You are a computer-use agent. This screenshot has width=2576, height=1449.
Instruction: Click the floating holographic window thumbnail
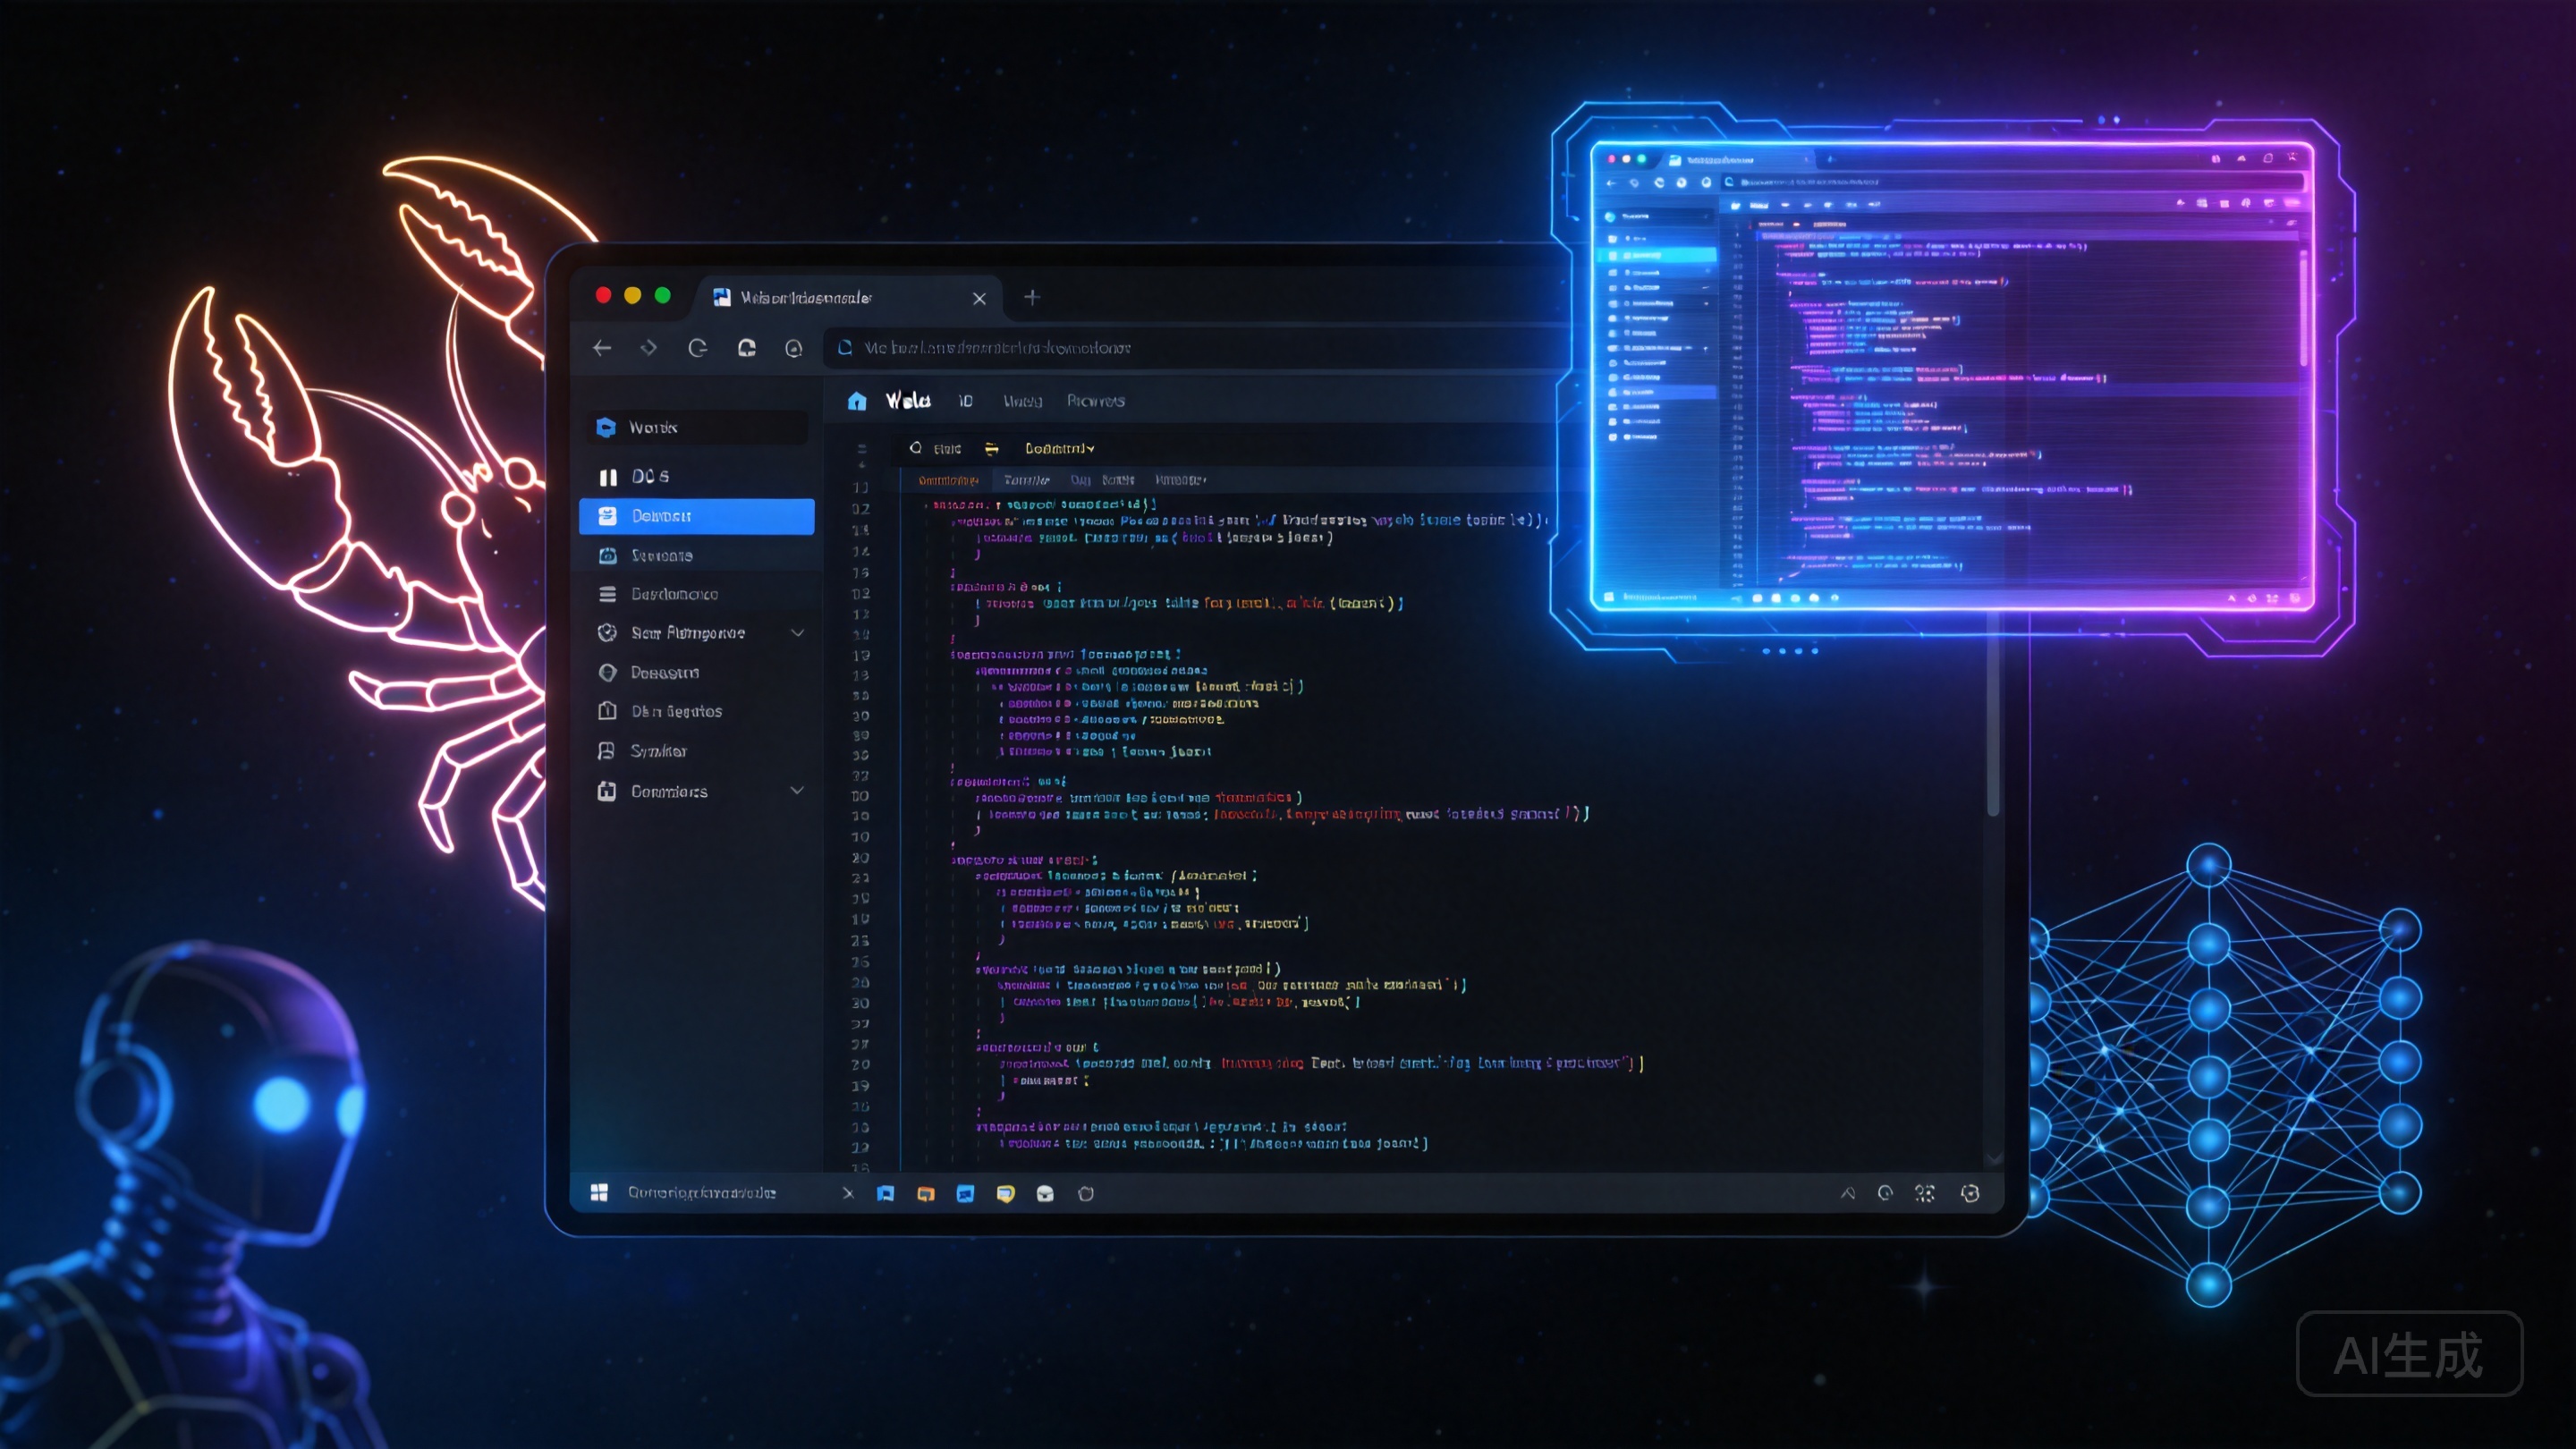coord(1951,377)
